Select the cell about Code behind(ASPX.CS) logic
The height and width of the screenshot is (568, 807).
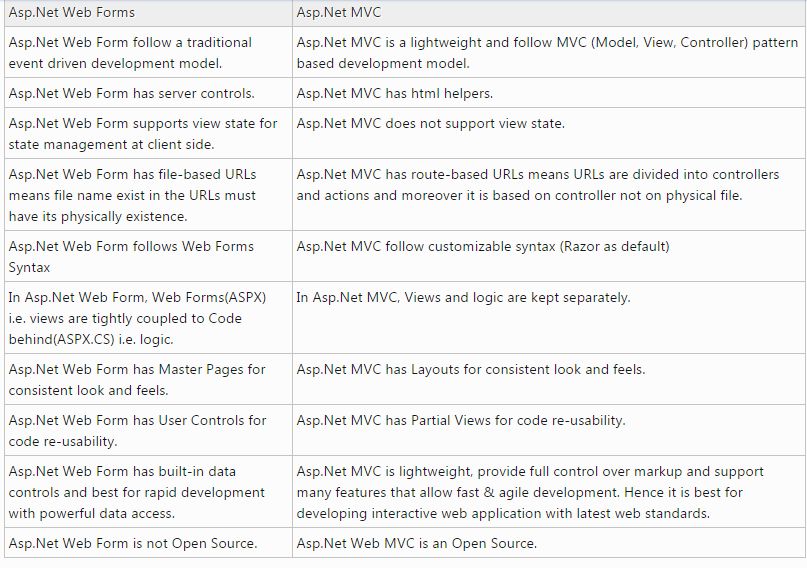pyautogui.click(x=148, y=318)
